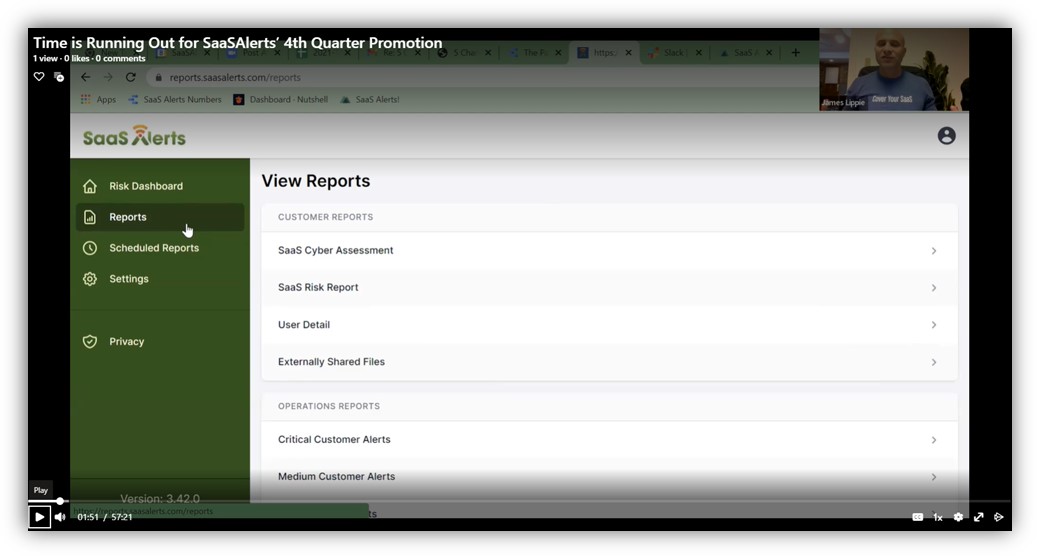Click the CUSTOMER REPORTS section header
Image resolution: width=1037 pixels, height=556 pixels.
[x=325, y=217]
